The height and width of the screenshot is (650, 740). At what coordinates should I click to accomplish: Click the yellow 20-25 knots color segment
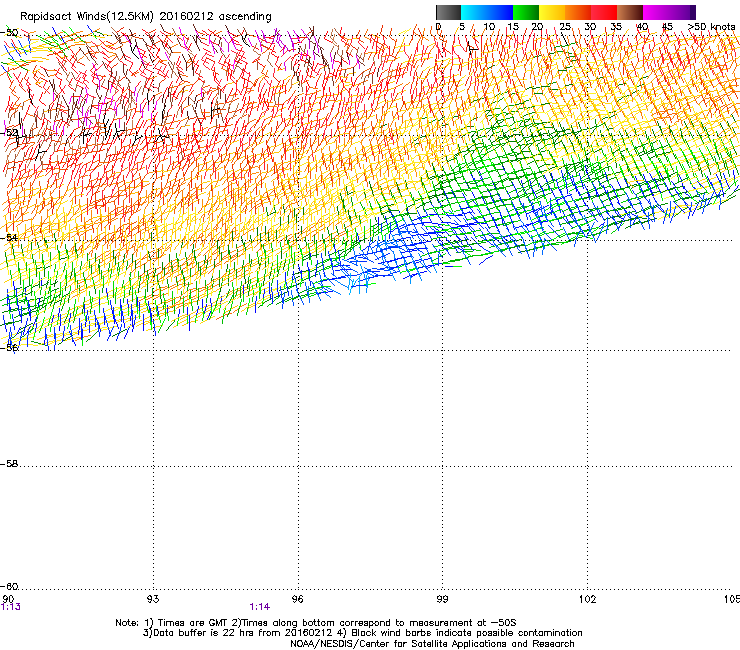(x=552, y=12)
